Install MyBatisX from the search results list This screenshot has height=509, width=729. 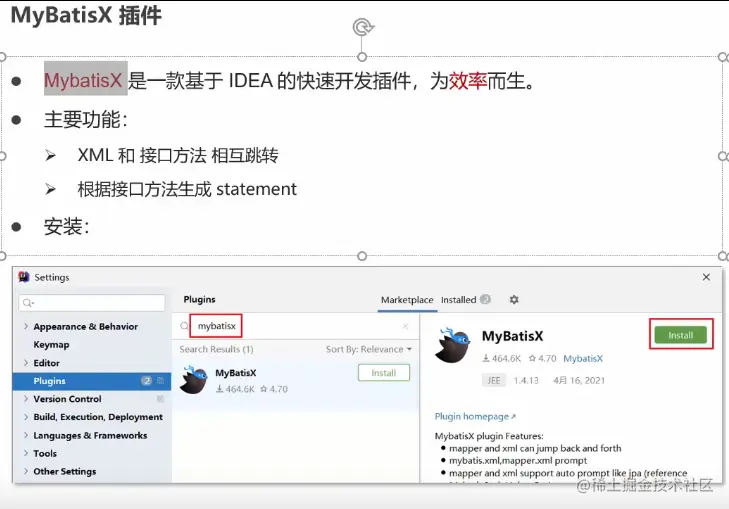click(x=384, y=373)
